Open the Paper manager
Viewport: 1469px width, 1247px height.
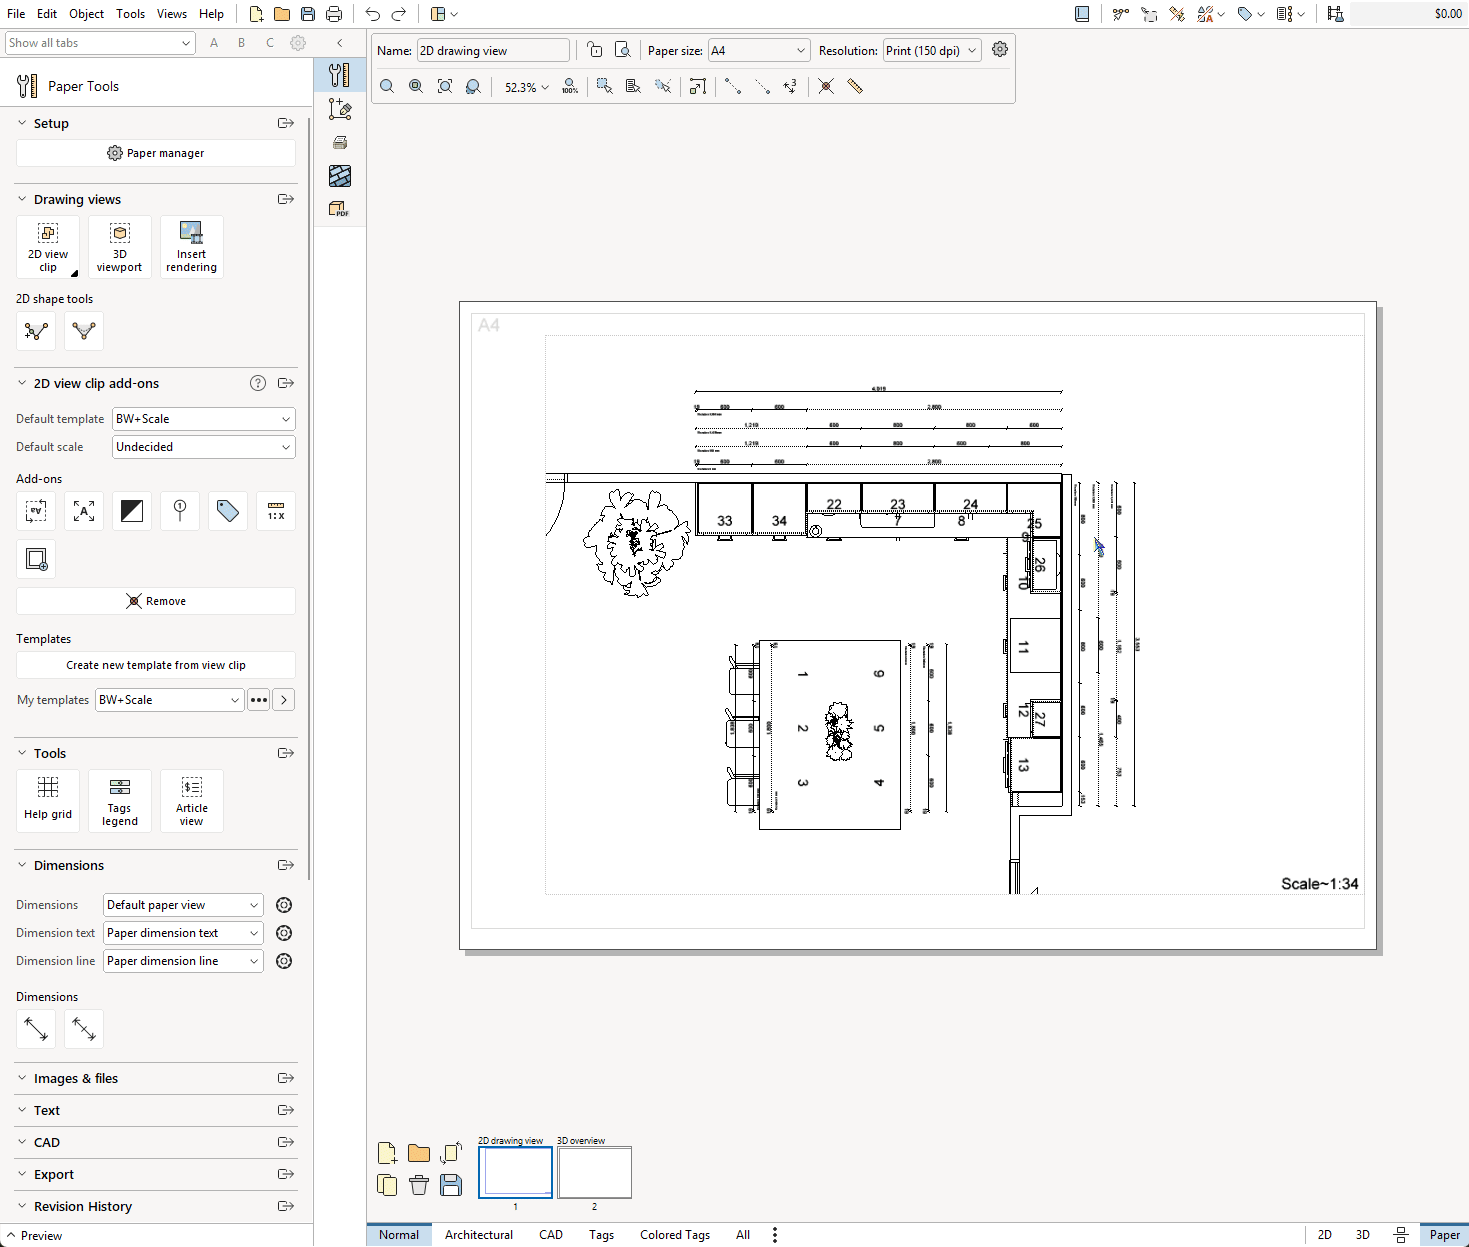click(x=156, y=153)
